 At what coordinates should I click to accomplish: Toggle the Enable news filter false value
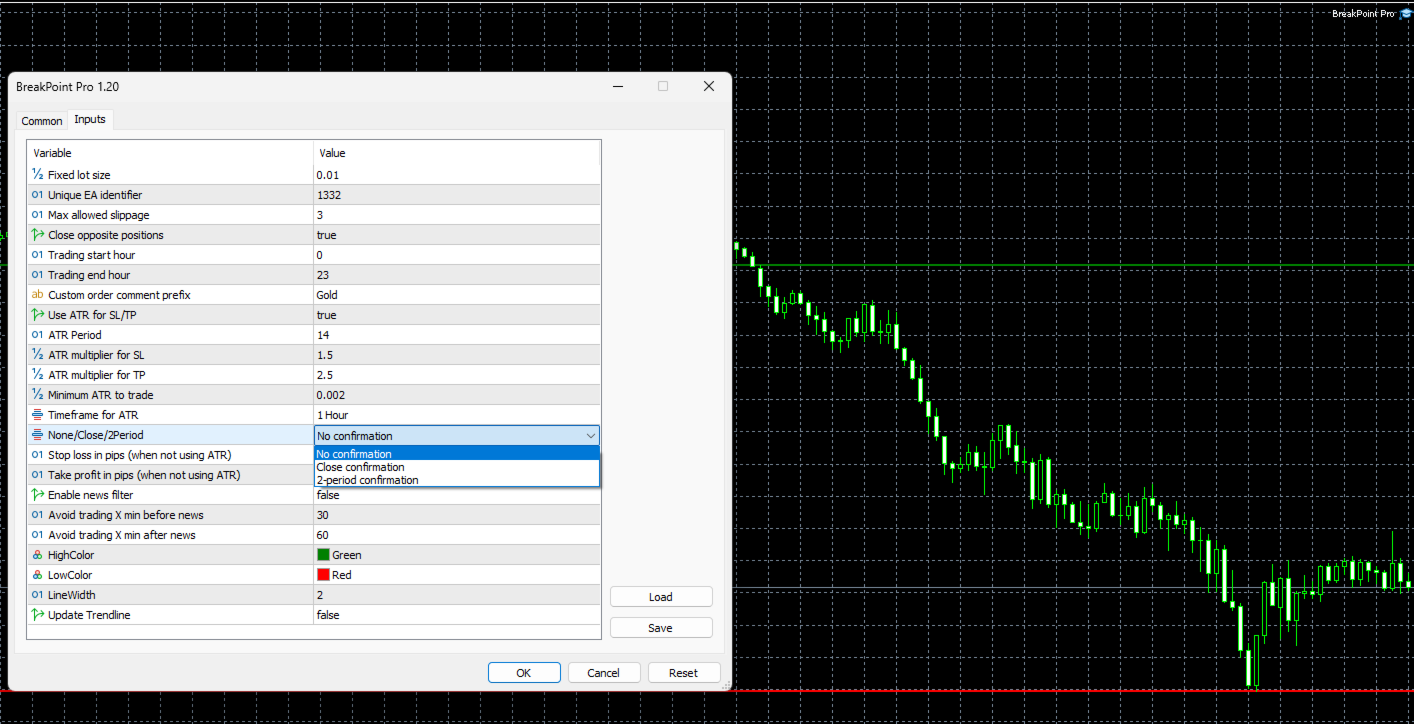457,495
